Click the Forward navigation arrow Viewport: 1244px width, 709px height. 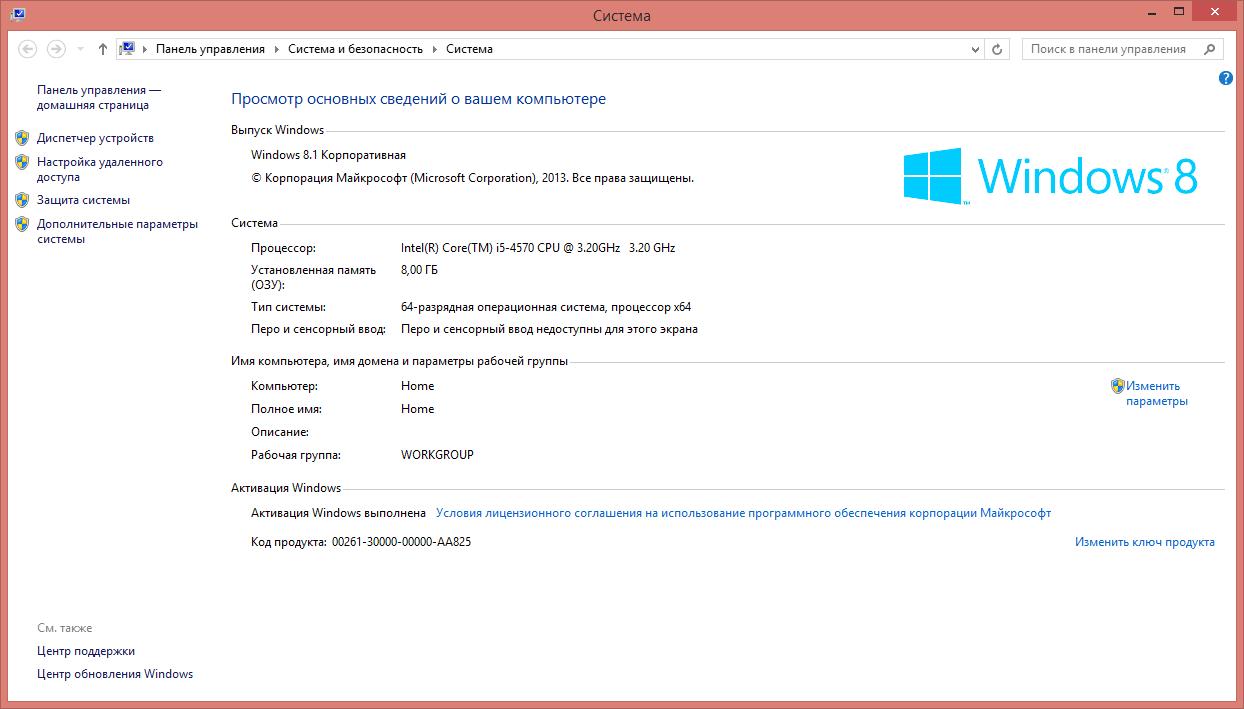pyautogui.click(x=56, y=48)
